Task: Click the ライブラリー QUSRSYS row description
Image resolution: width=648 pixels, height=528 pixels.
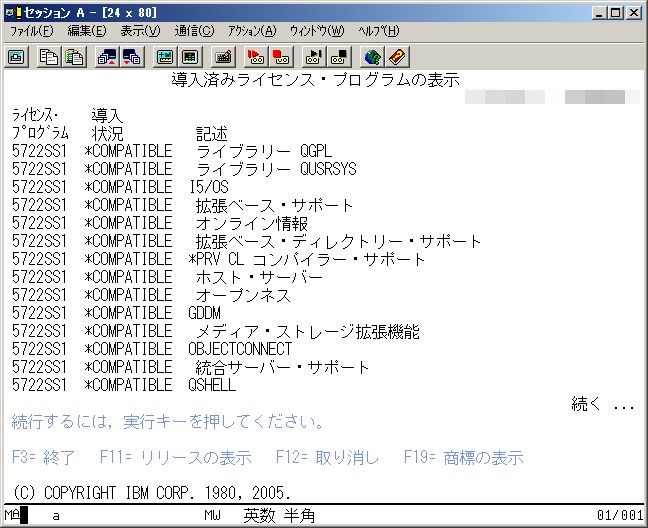Action: pyautogui.click(x=276, y=169)
